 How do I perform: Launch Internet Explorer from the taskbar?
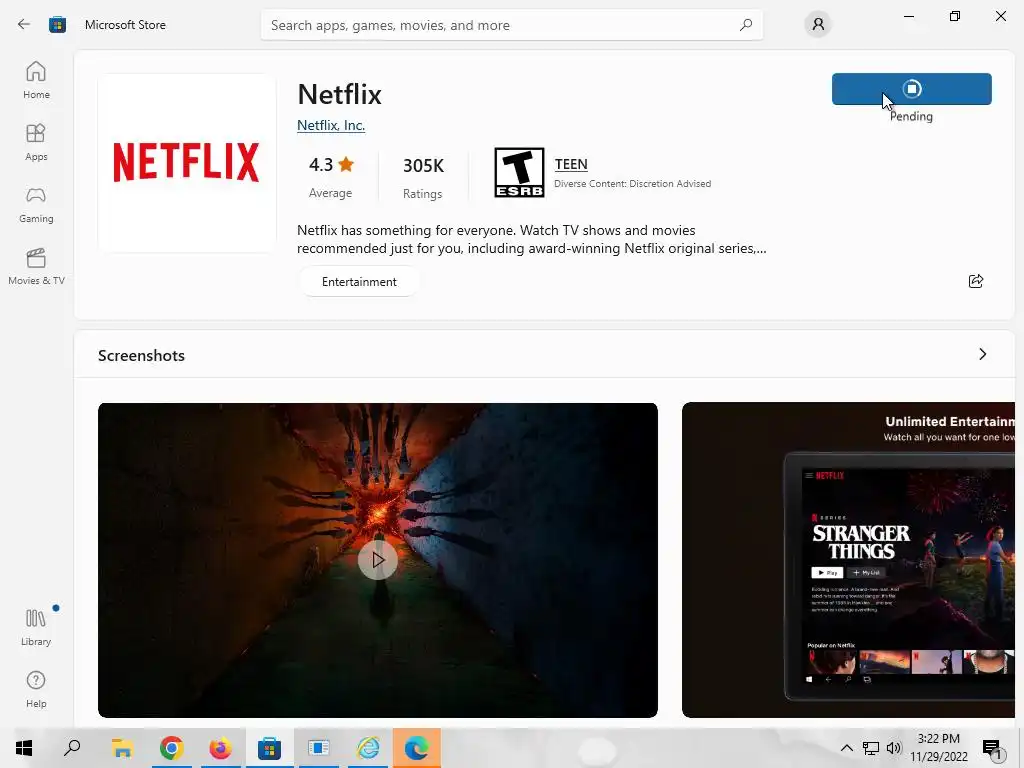coord(368,748)
